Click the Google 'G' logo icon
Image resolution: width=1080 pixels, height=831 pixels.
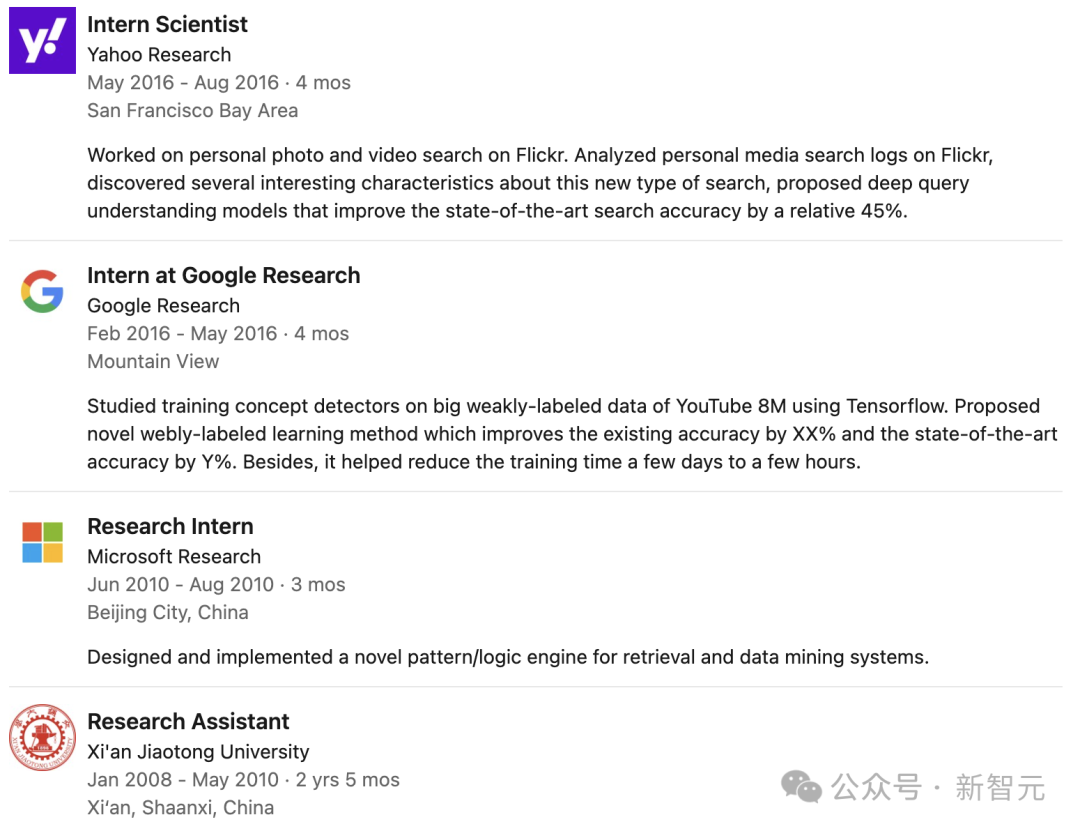(42, 292)
